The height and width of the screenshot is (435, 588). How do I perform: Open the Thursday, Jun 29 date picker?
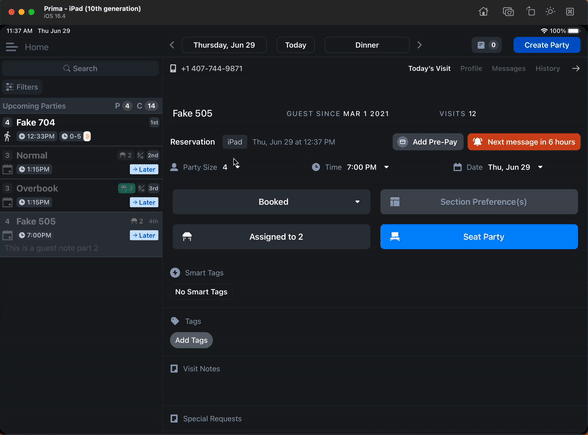pyautogui.click(x=224, y=45)
